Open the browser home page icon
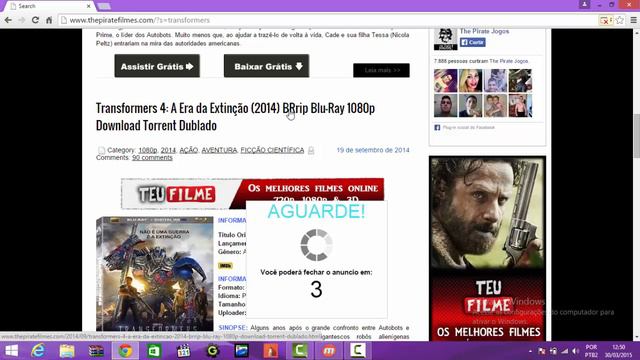The width and height of the screenshot is (640, 360). pos(49,20)
